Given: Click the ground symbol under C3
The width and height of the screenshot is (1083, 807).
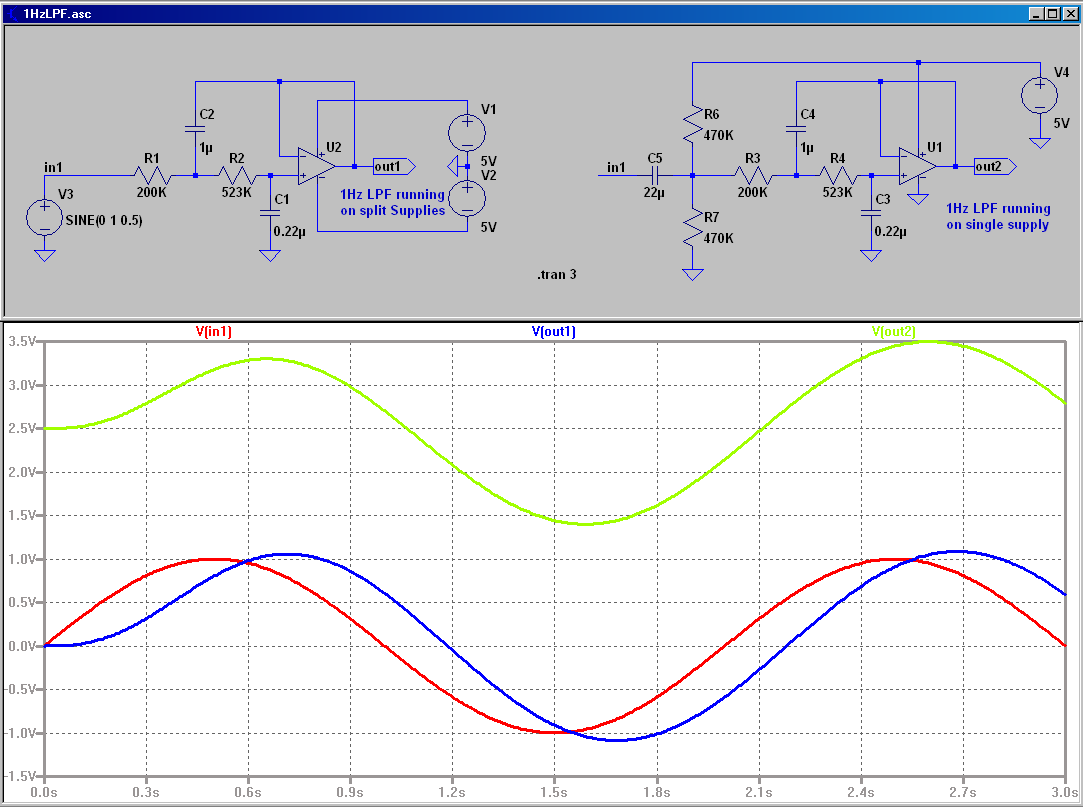Looking at the screenshot, I should (870, 255).
